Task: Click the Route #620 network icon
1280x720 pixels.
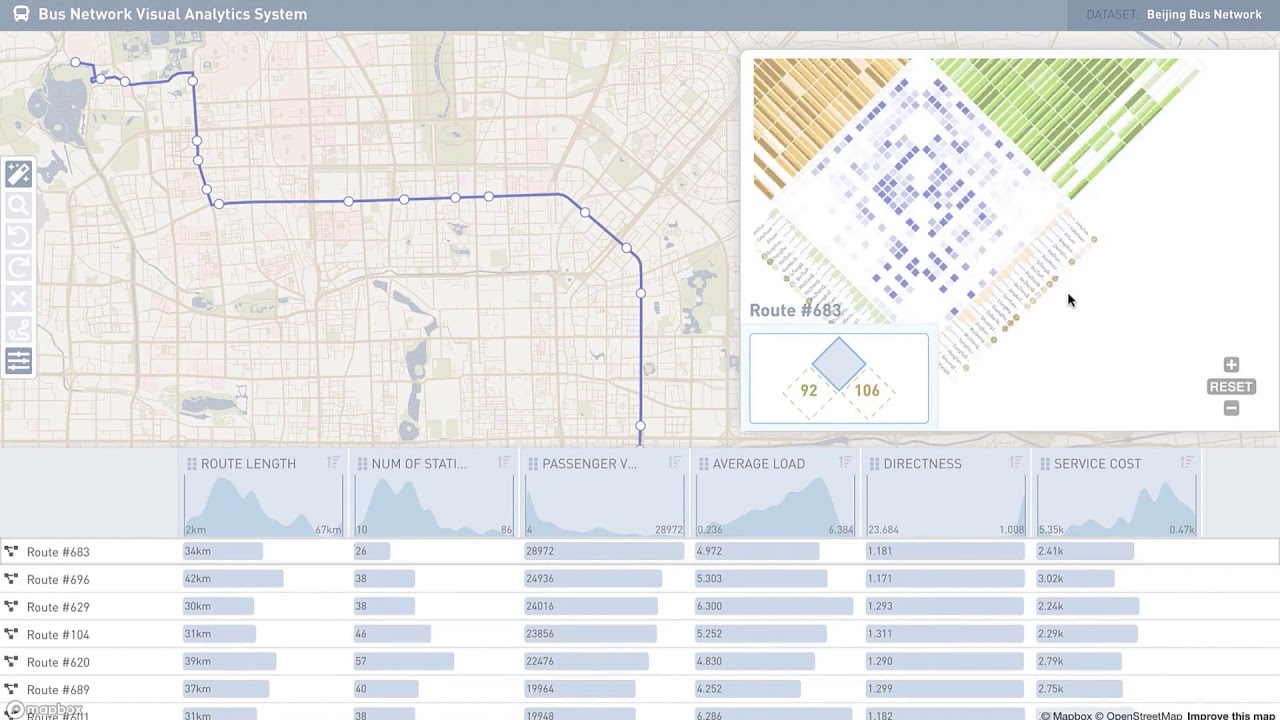Action: tap(11, 662)
